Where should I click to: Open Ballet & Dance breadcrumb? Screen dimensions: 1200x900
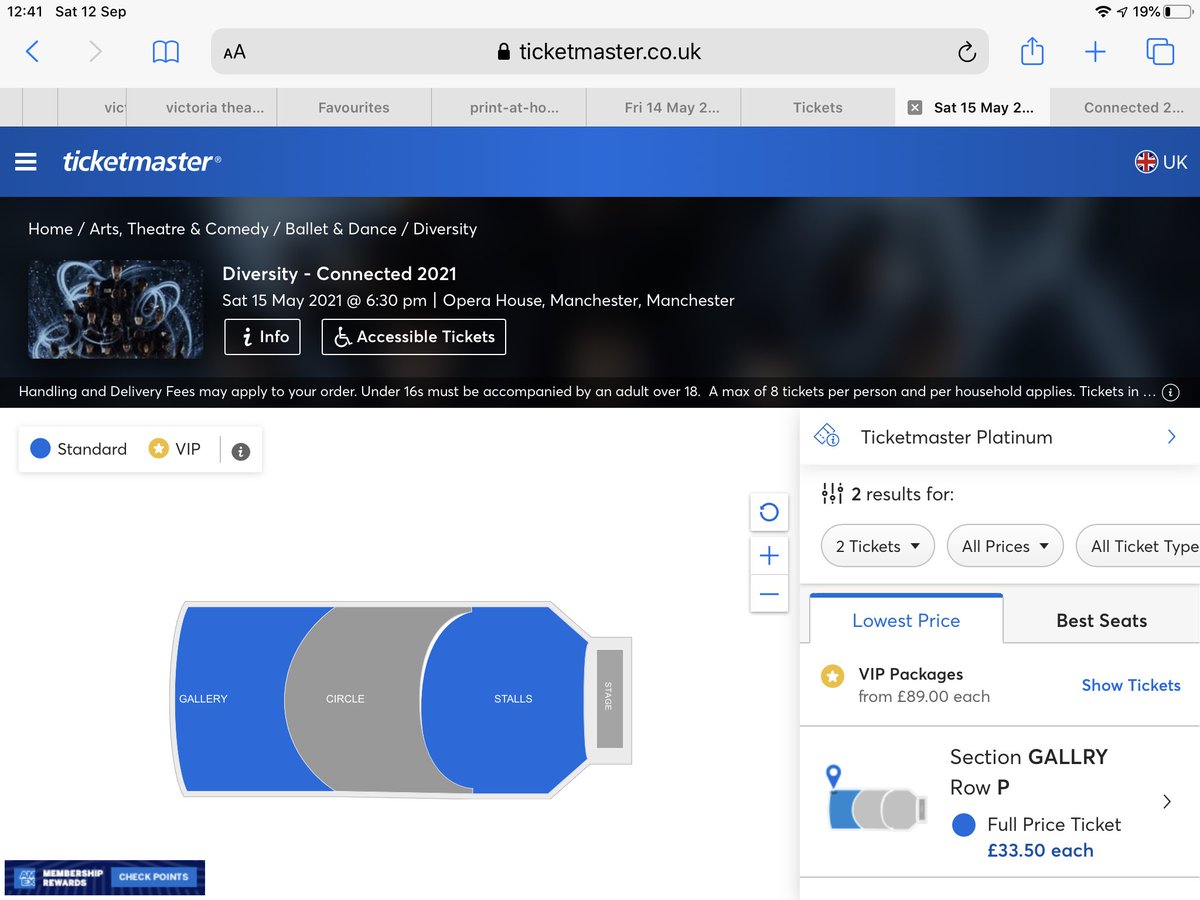click(x=341, y=229)
